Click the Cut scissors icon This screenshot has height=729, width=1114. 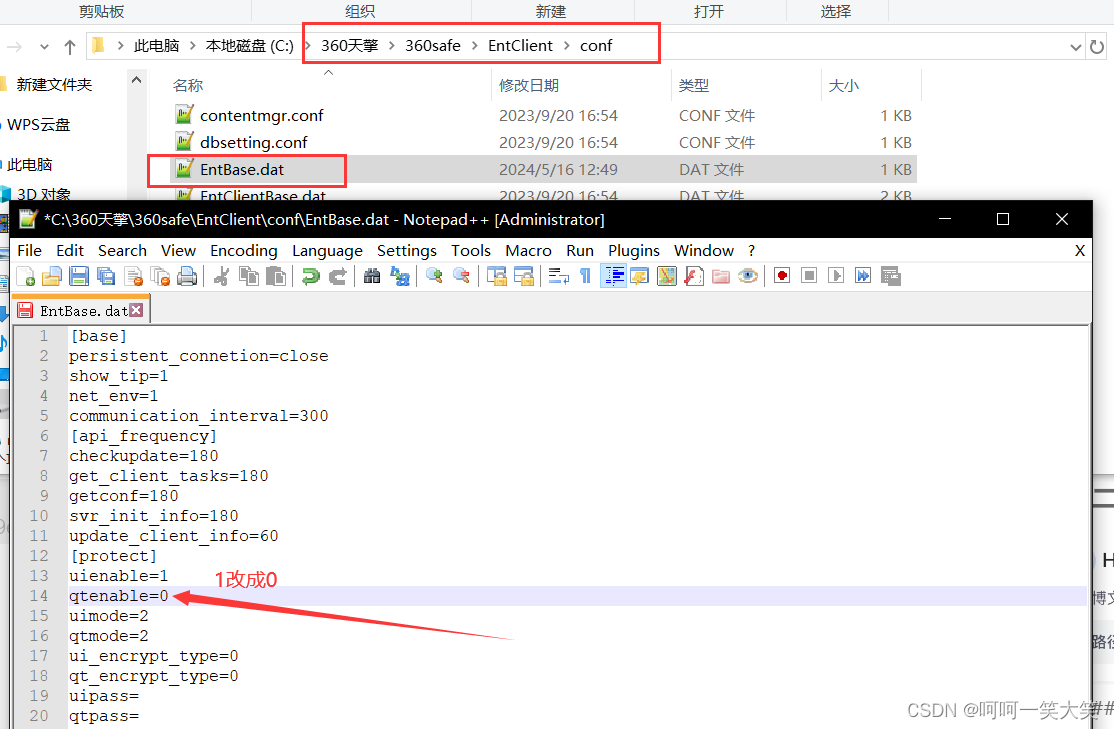[222, 276]
